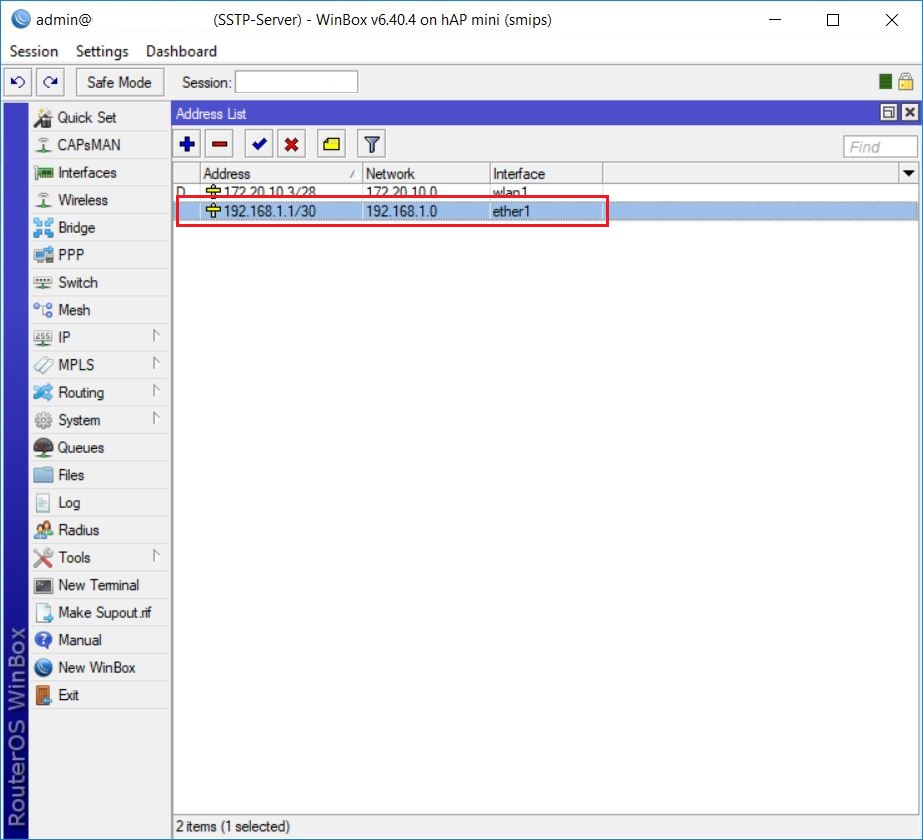Click the Redo arrow icon
Image resolution: width=923 pixels, height=840 pixels.
tap(51, 82)
